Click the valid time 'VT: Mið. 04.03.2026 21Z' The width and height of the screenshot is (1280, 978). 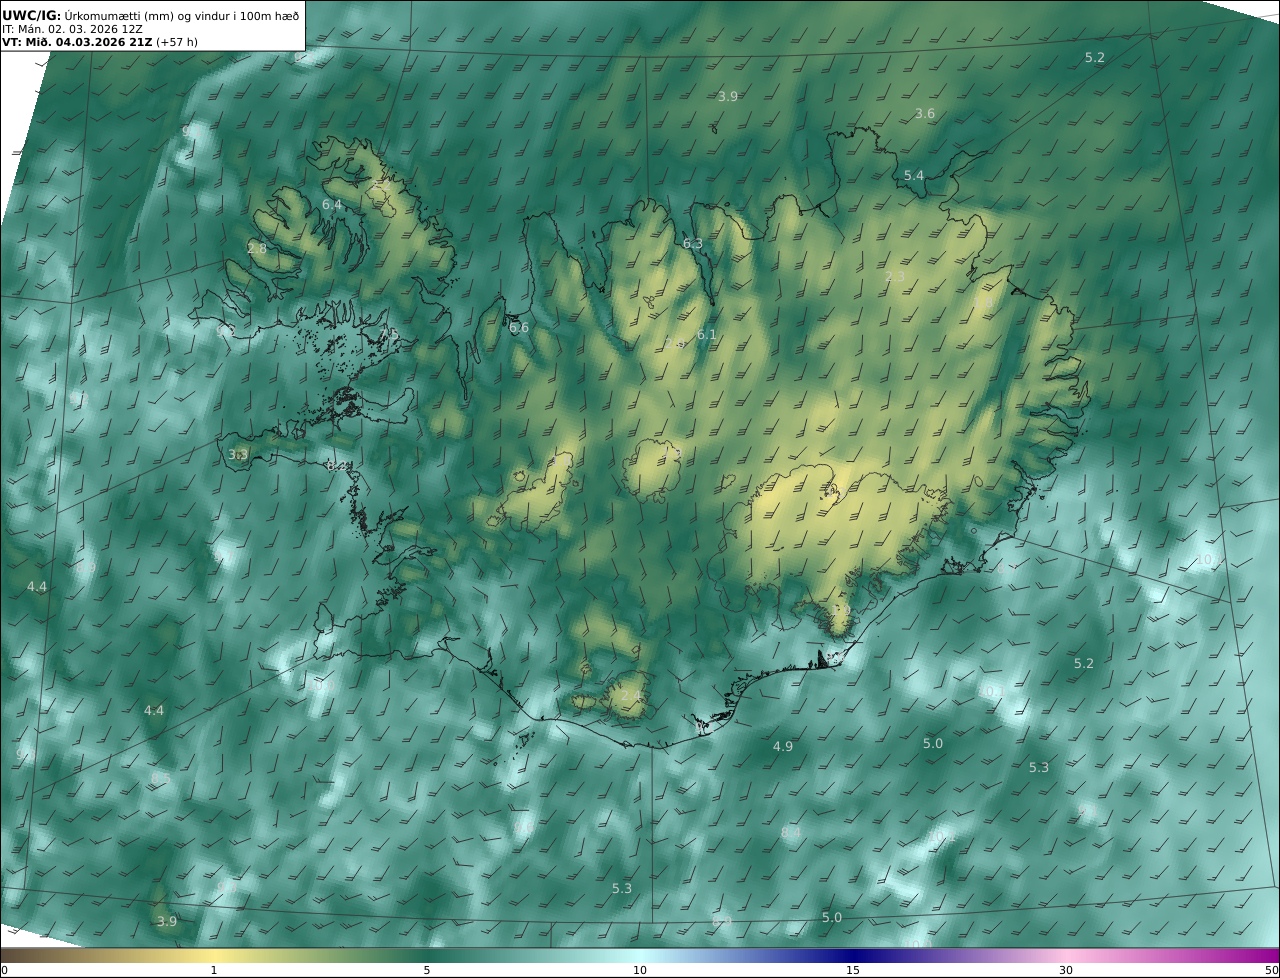(x=76, y=42)
